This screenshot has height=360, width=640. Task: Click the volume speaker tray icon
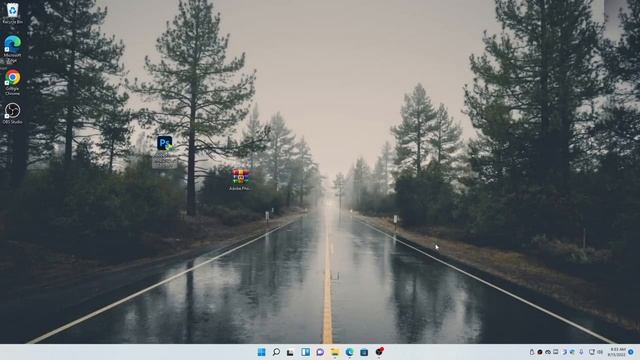[600, 352]
